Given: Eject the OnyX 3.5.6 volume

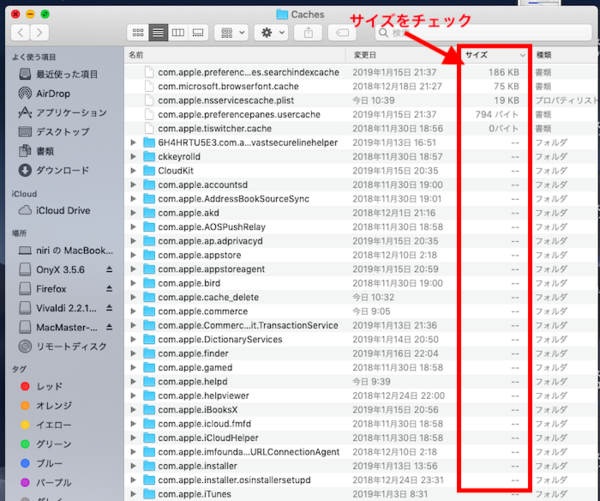Looking at the screenshot, I should 109,269.
